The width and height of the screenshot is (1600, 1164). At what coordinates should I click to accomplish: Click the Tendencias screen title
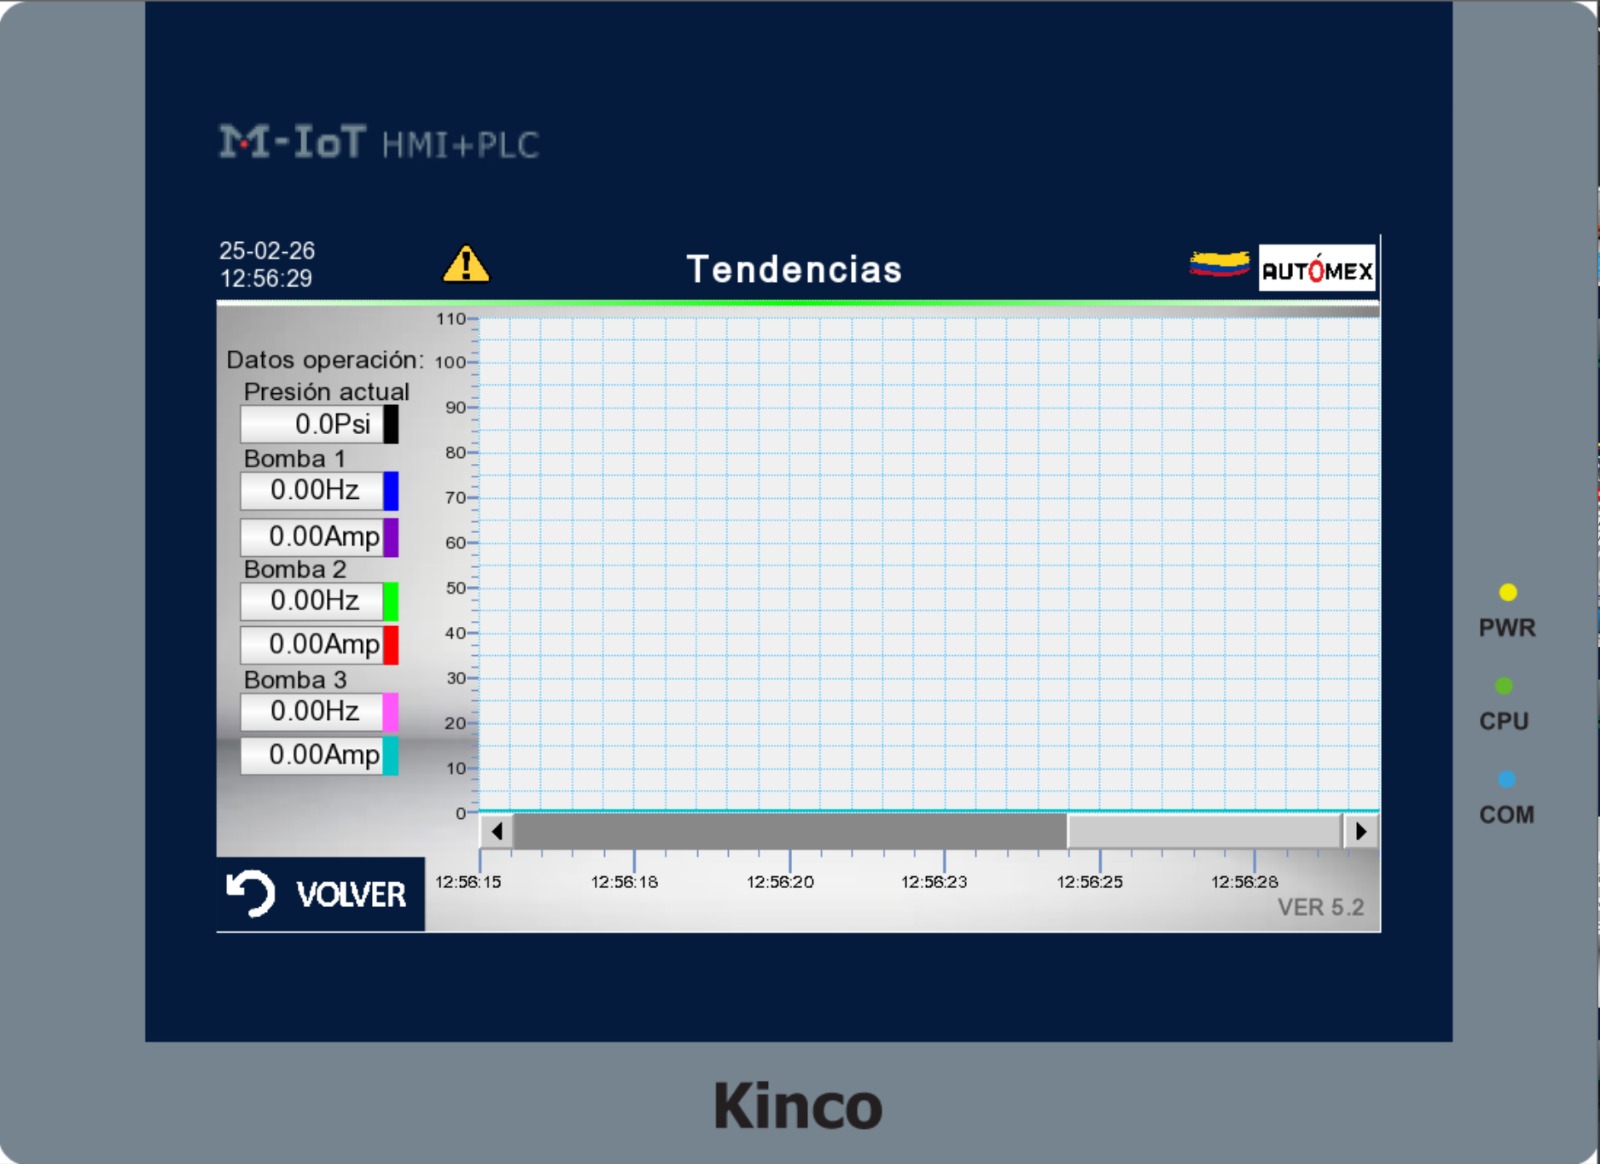point(794,269)
